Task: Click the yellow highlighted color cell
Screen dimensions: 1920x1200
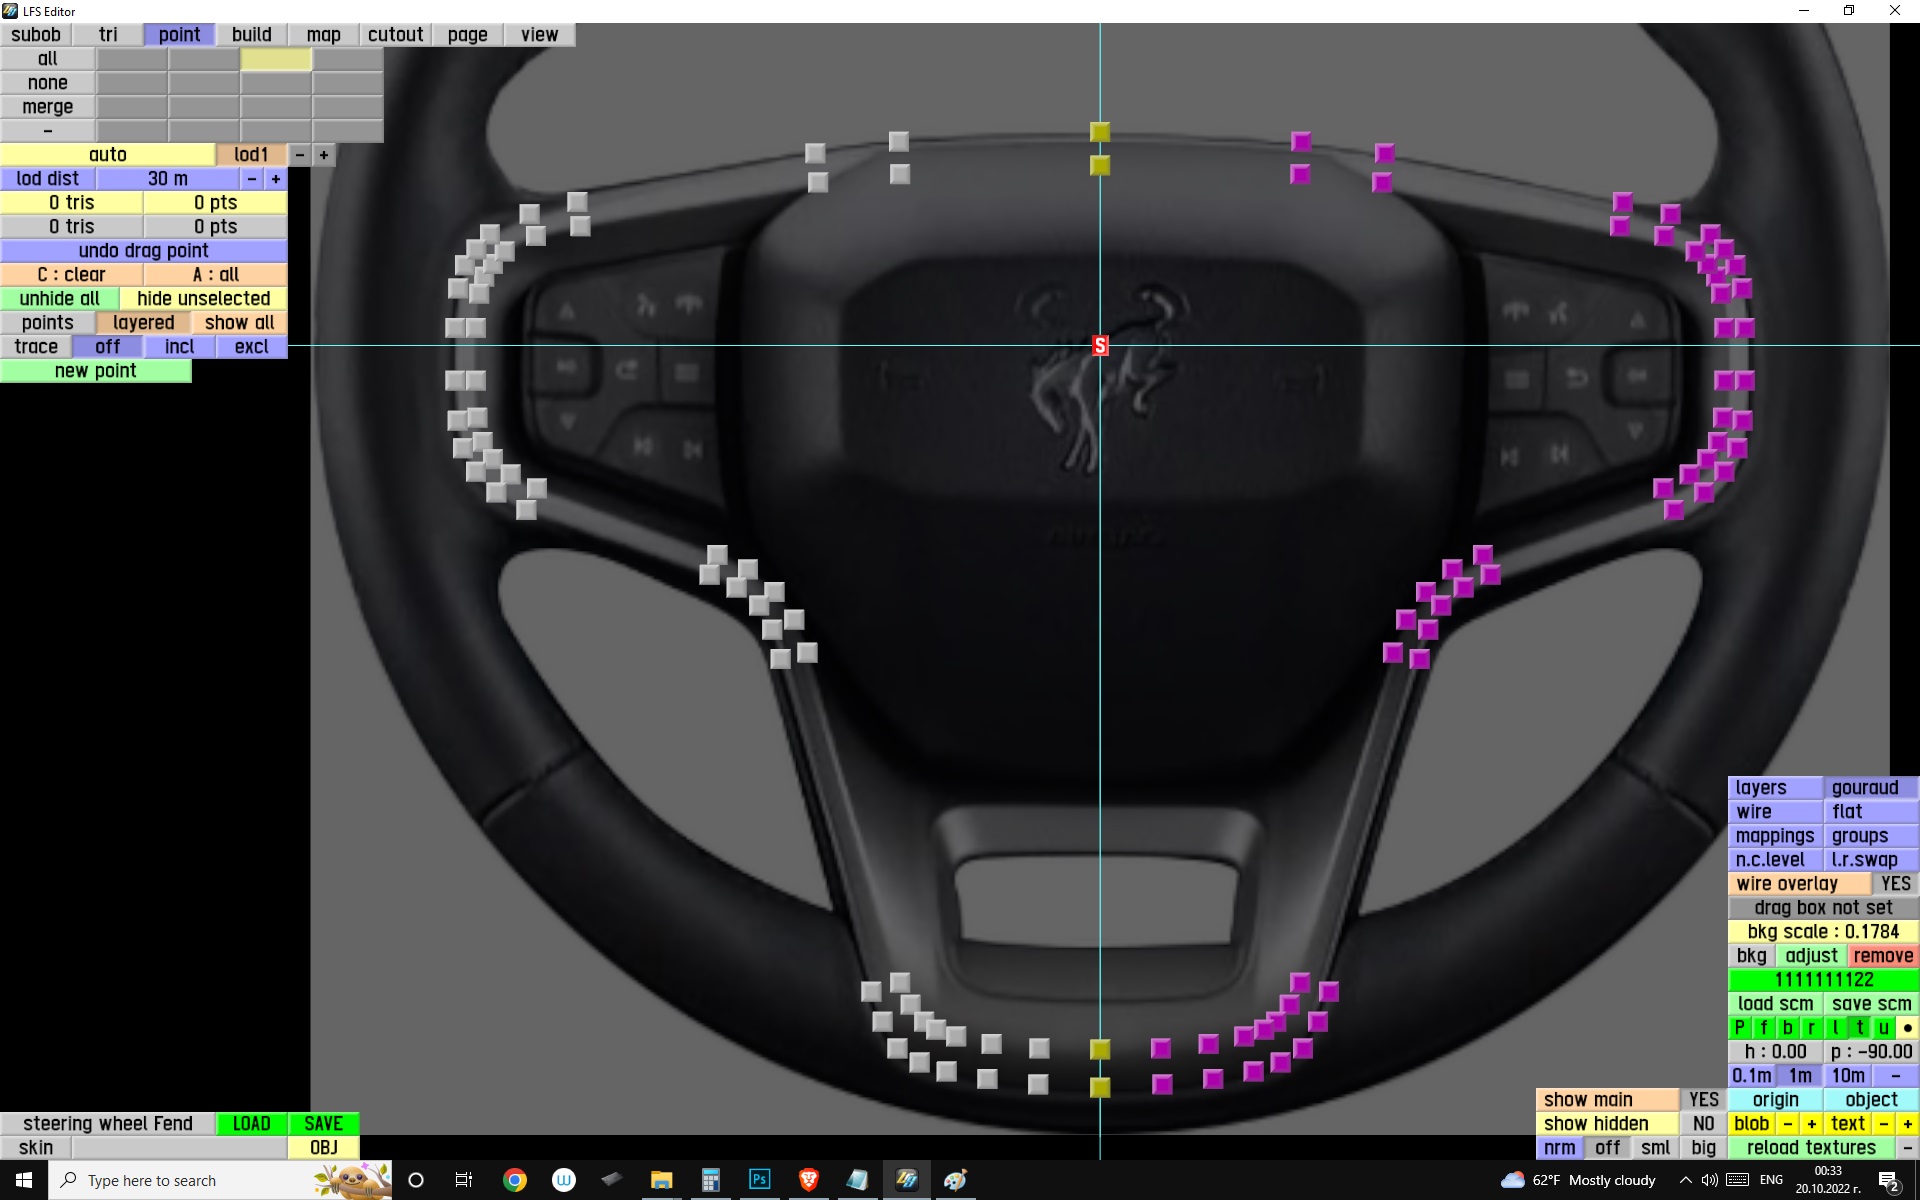Action: coord(276,59)
